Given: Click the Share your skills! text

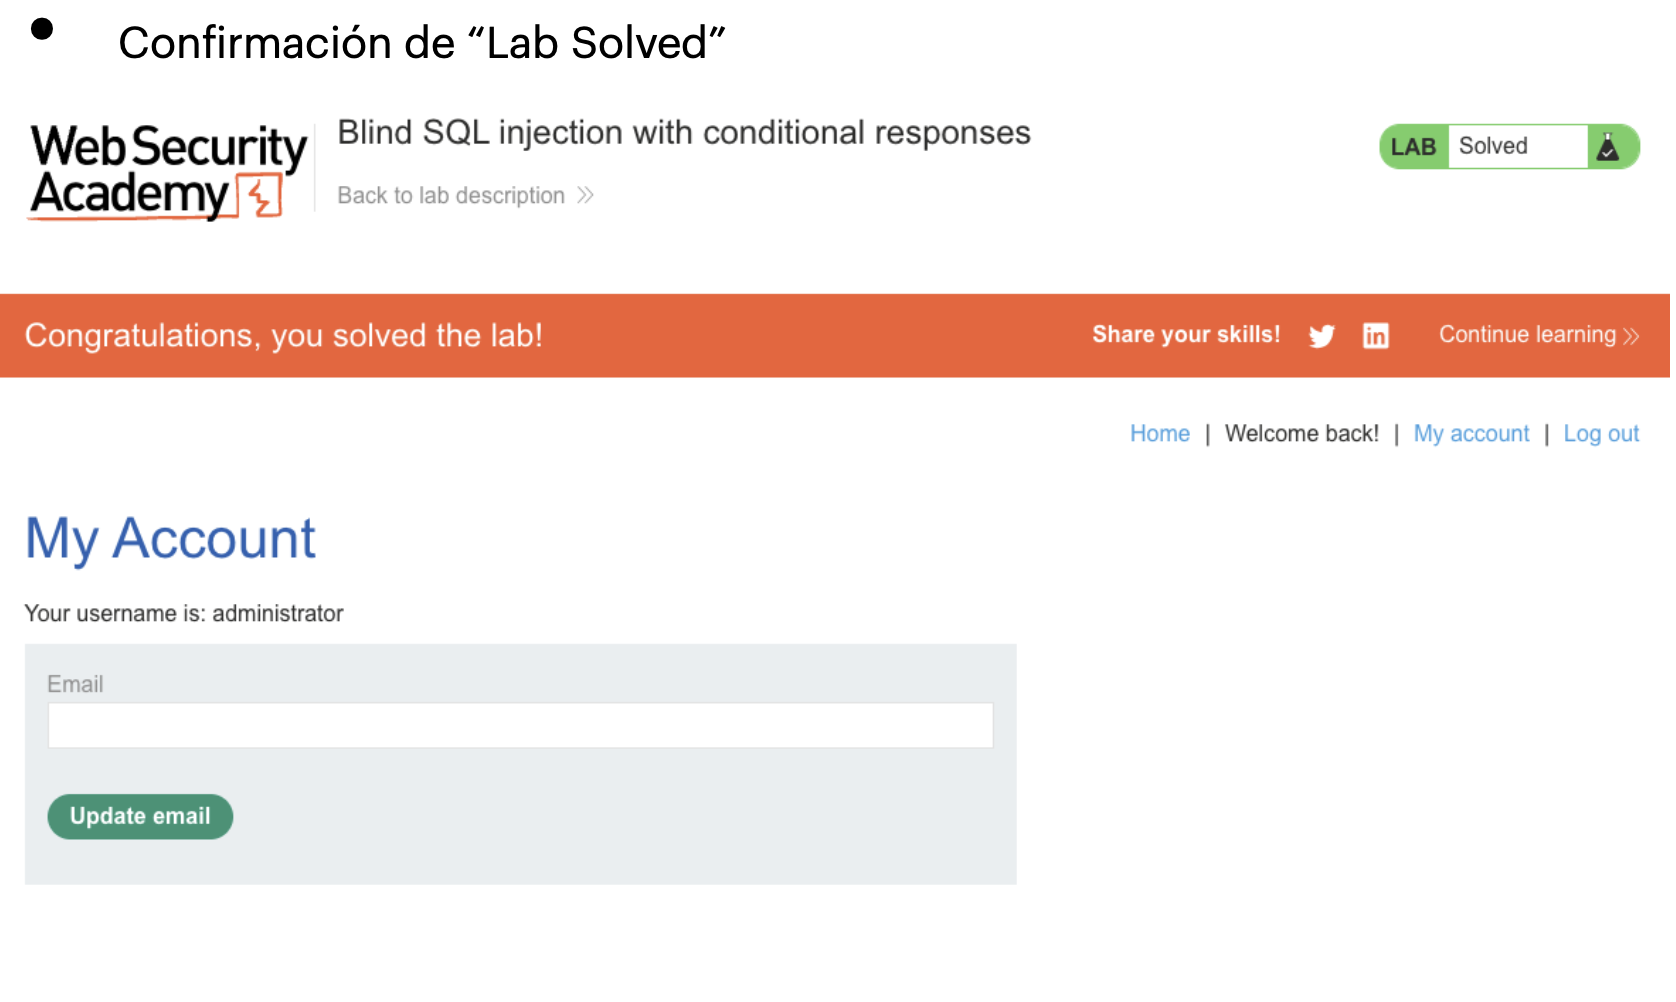Looking at the screenshot, I should 1186,335.
